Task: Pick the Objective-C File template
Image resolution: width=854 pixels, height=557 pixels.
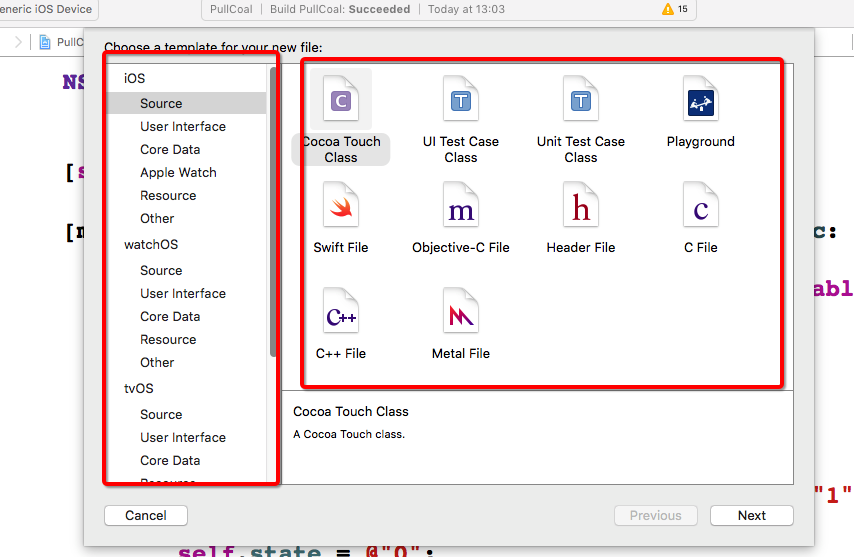Action: coord(461,218)
